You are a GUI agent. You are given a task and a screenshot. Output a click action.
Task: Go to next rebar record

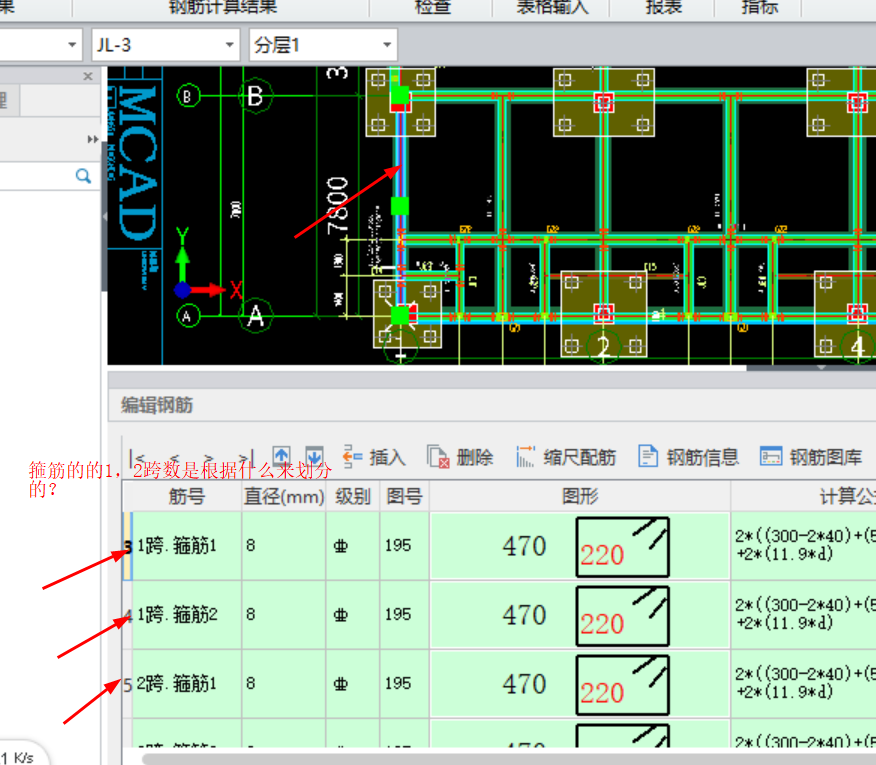tap(210, 458)
